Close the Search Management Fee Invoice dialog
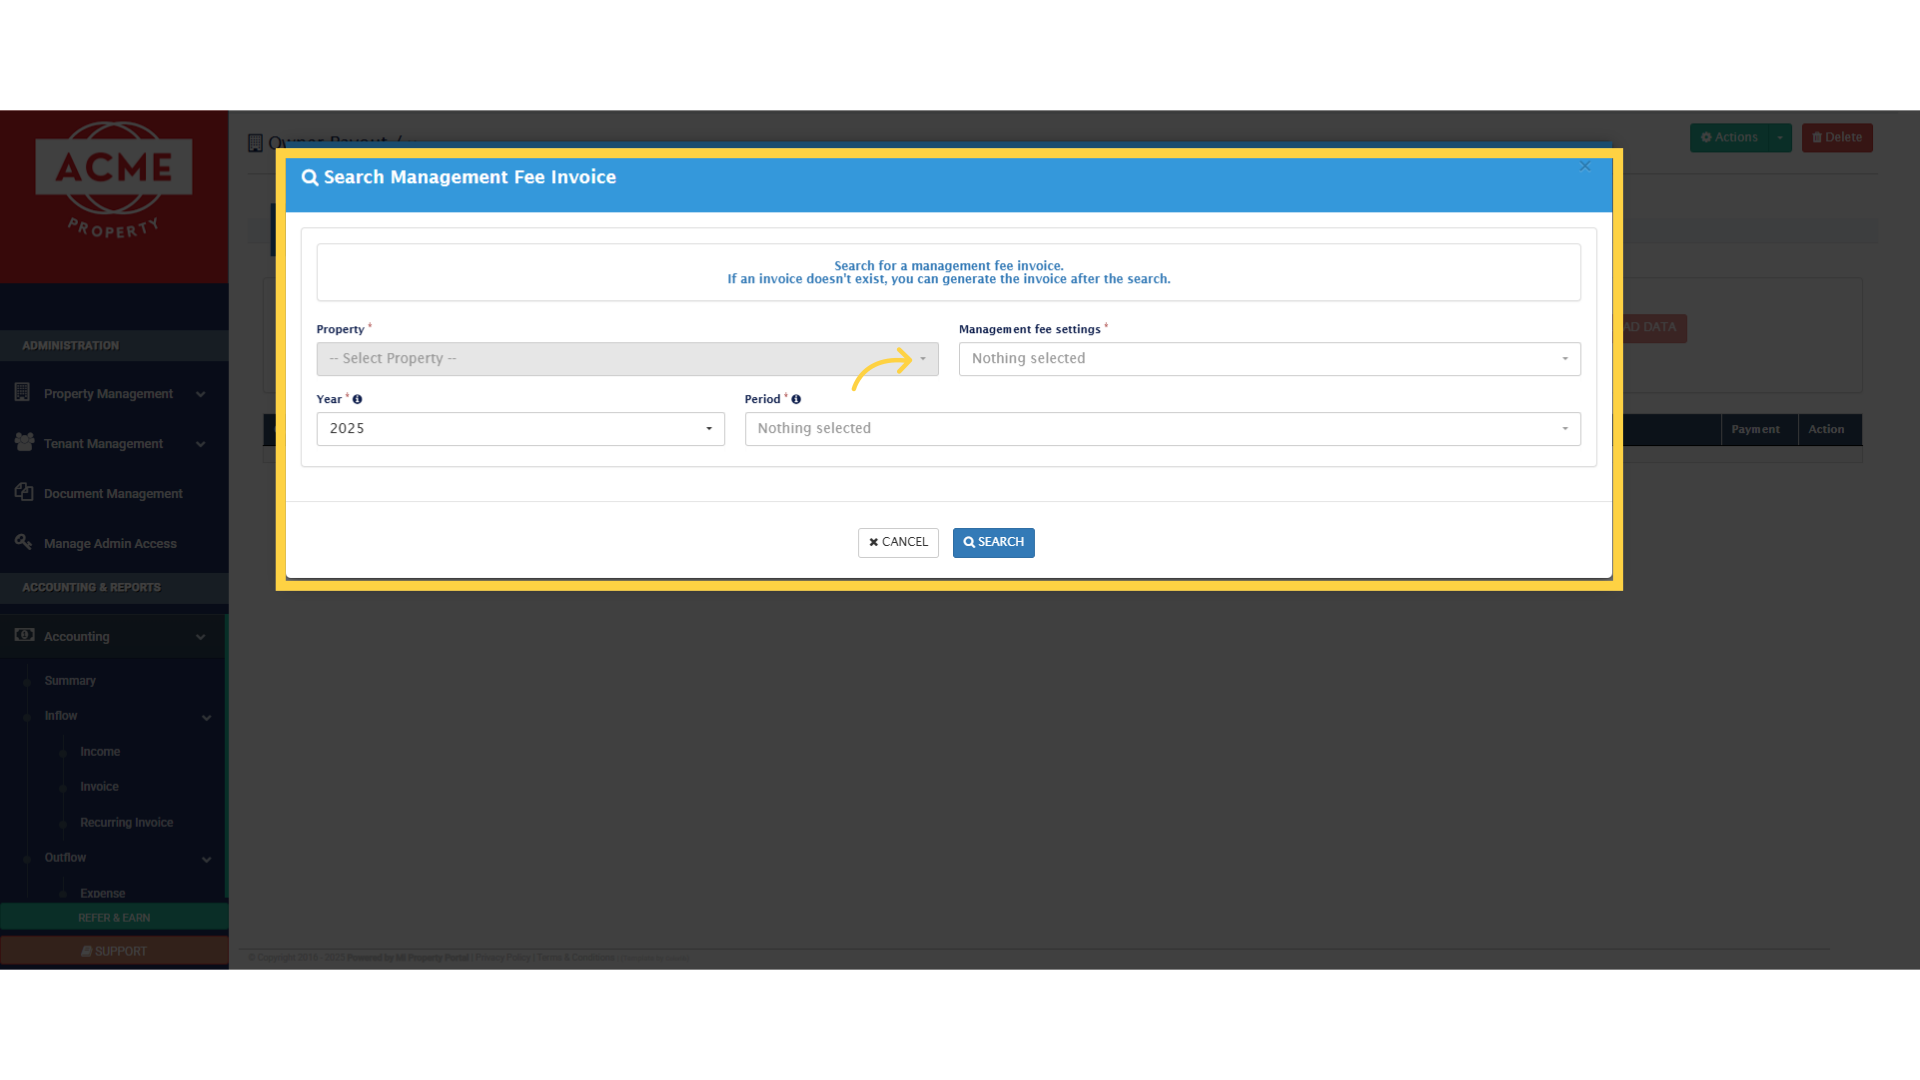 pyautogui.click(x=1585, y=166)
